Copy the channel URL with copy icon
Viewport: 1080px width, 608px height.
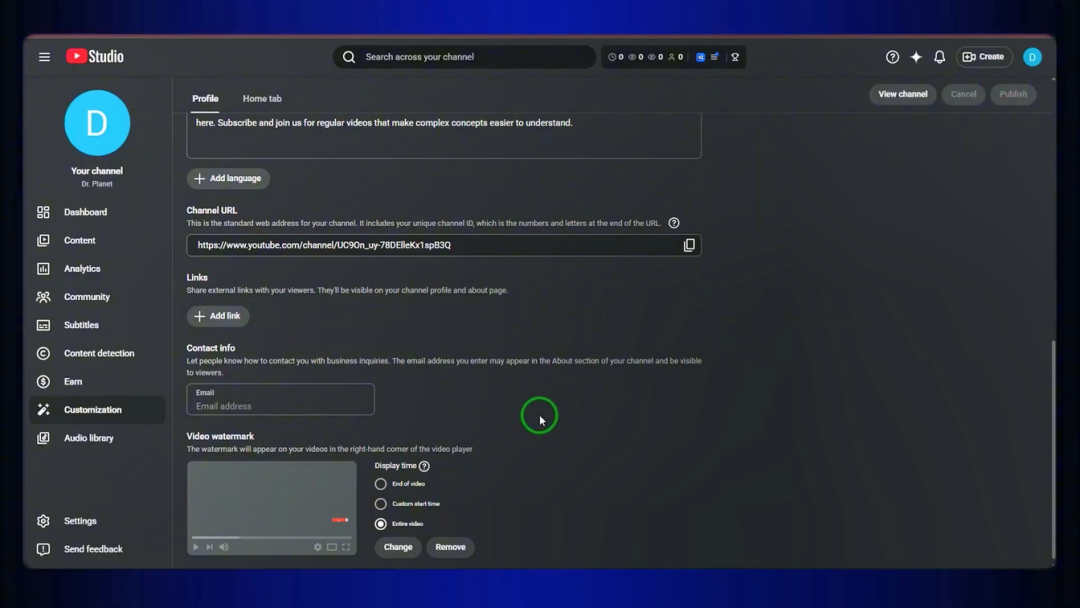pos(689,245)
